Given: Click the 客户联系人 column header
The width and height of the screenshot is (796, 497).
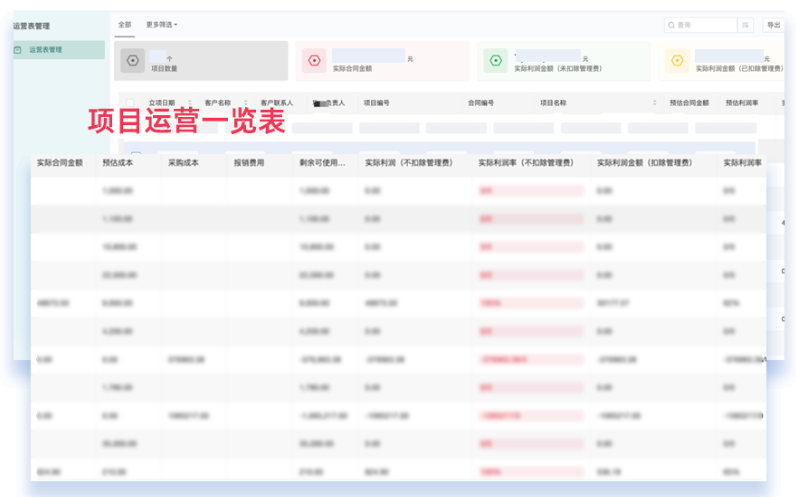Looking at the screenshot, I should click(x=277, y=103).
